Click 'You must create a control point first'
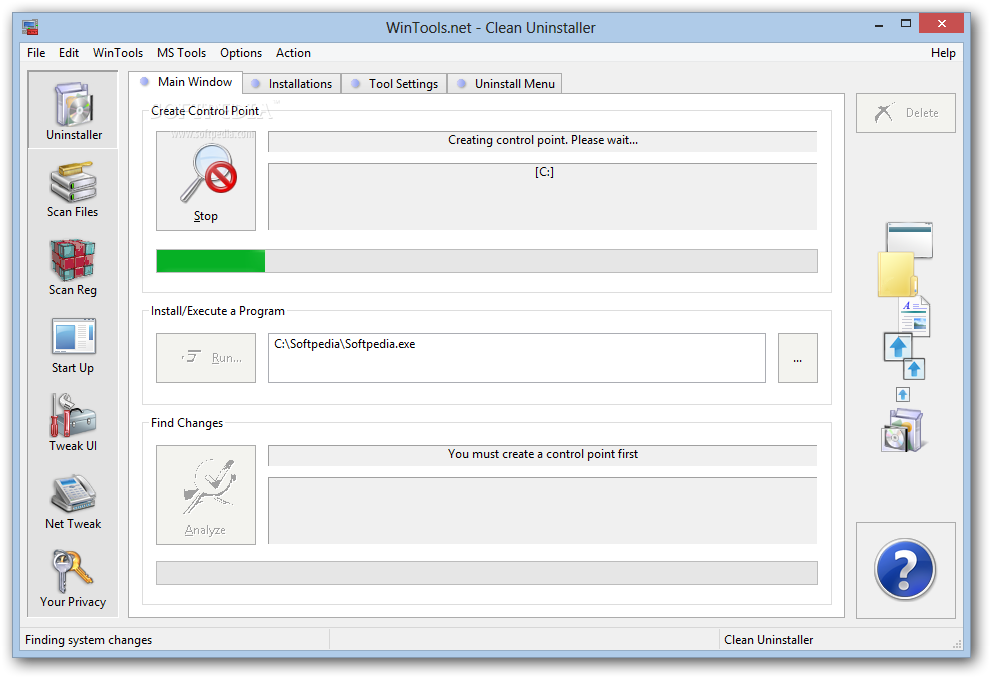991x678 pixels. (x=543, y=454)
